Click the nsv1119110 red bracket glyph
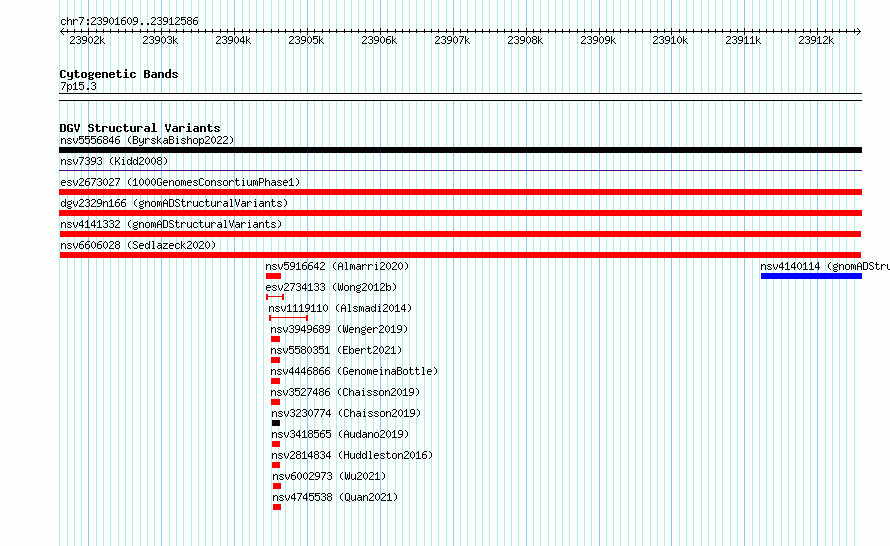The image size is (890, 546). tap(288, 318)
